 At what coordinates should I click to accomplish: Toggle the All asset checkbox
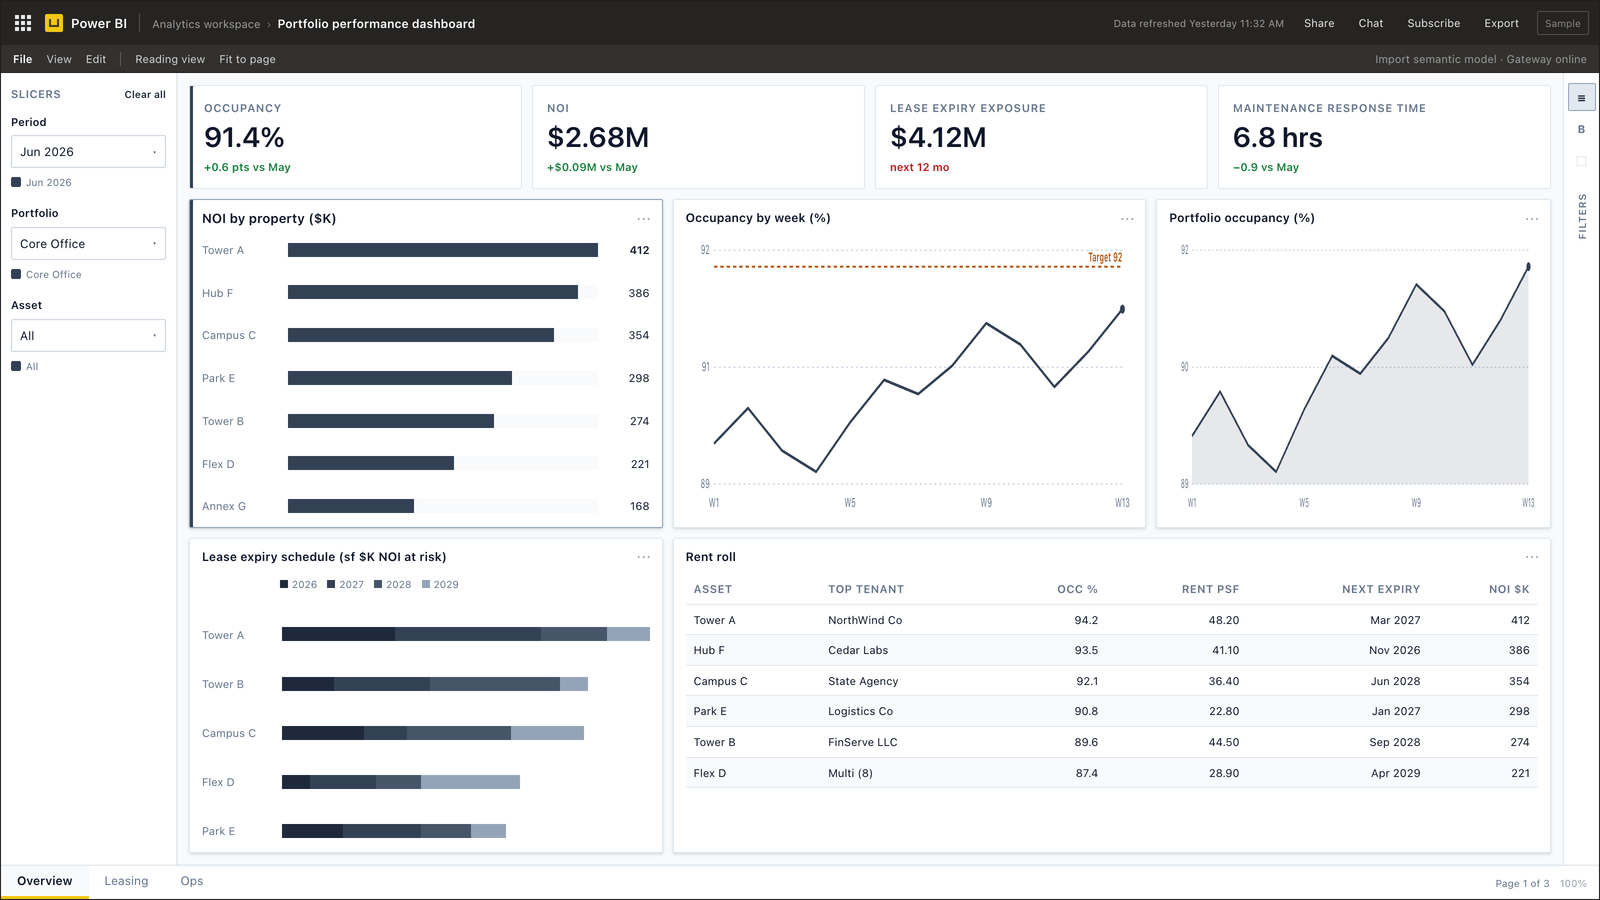click(x=16, y=366)
